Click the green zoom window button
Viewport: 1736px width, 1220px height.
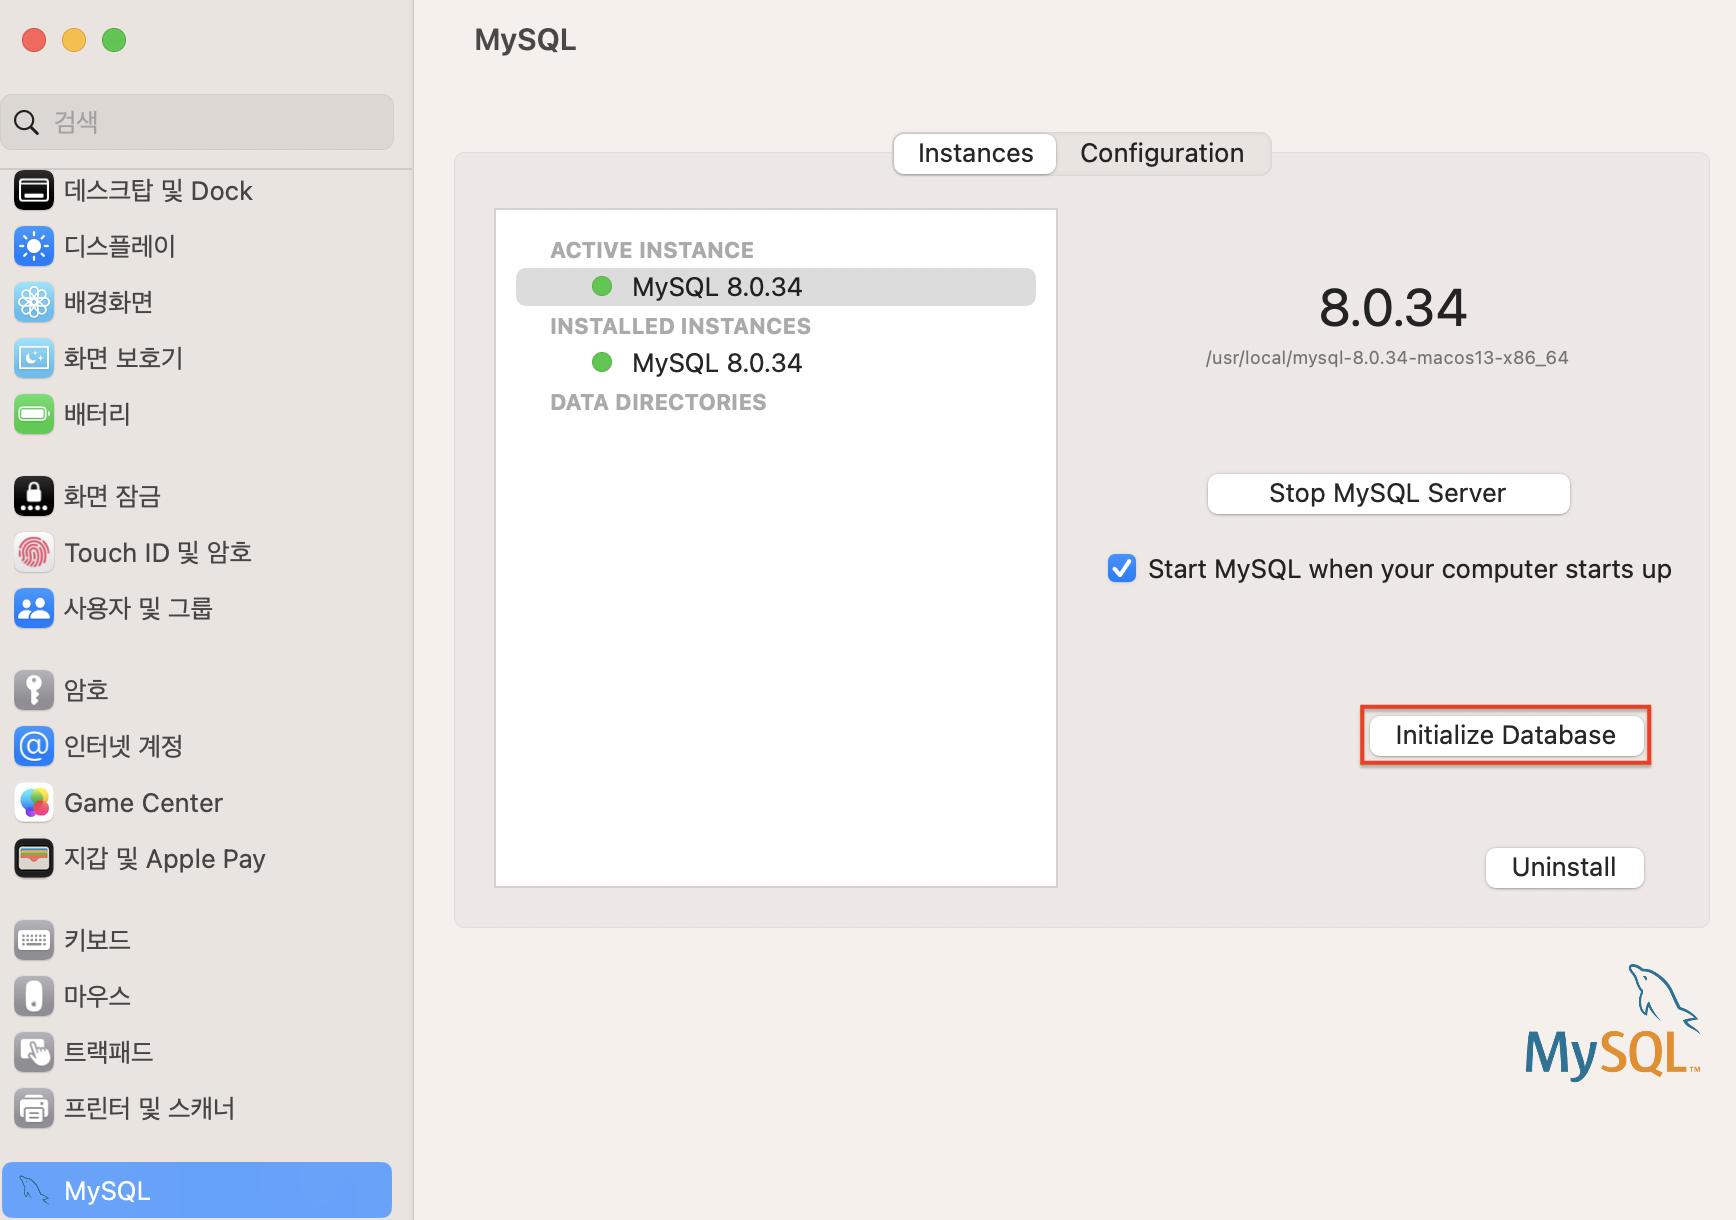pos(114,40)
